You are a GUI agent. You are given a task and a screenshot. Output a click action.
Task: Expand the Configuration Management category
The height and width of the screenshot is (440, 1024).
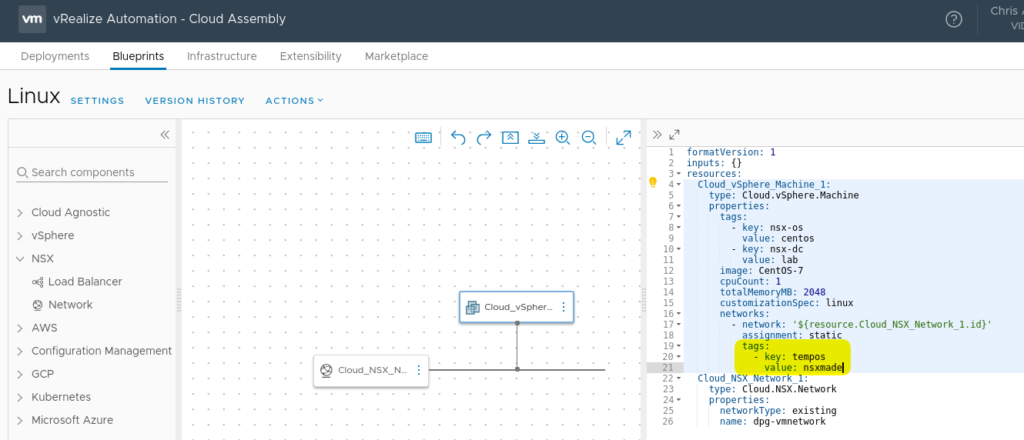(20, 351)
